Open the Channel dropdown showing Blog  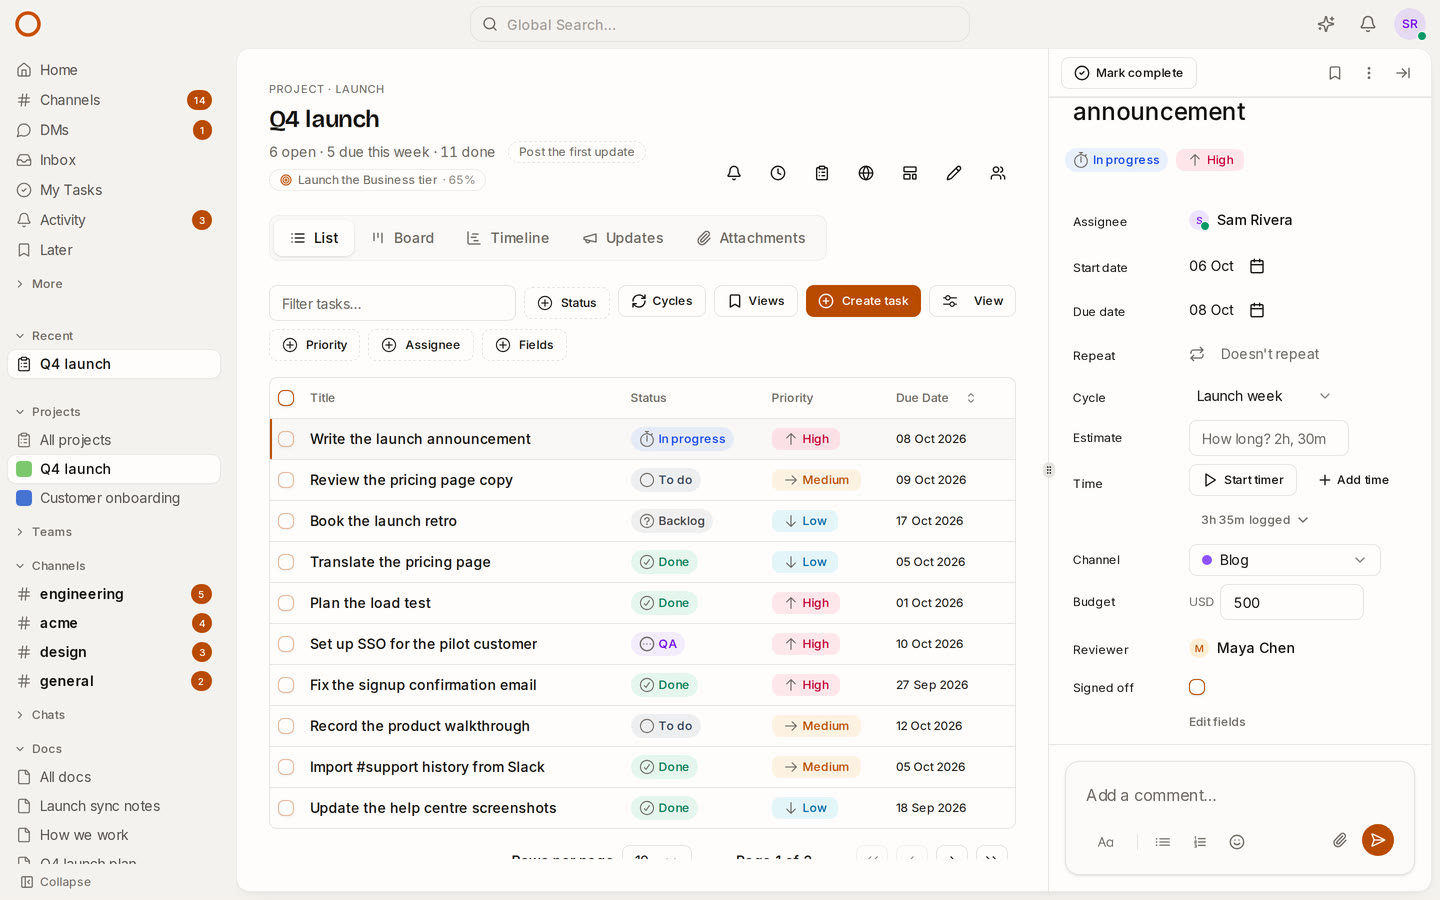pos(1284,560)
